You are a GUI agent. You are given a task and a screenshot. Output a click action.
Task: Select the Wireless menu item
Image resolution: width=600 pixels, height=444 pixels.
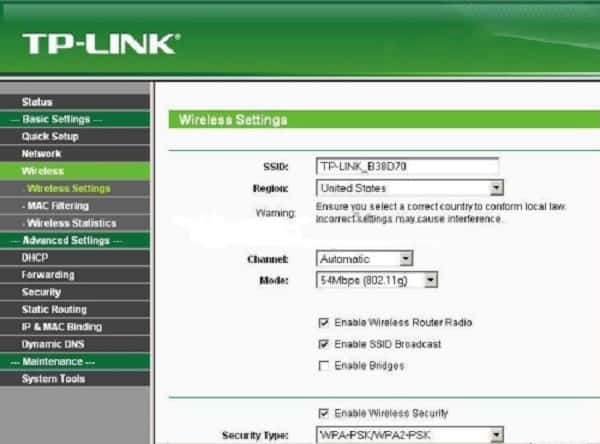pyautogui.click(x=75, y=171)
